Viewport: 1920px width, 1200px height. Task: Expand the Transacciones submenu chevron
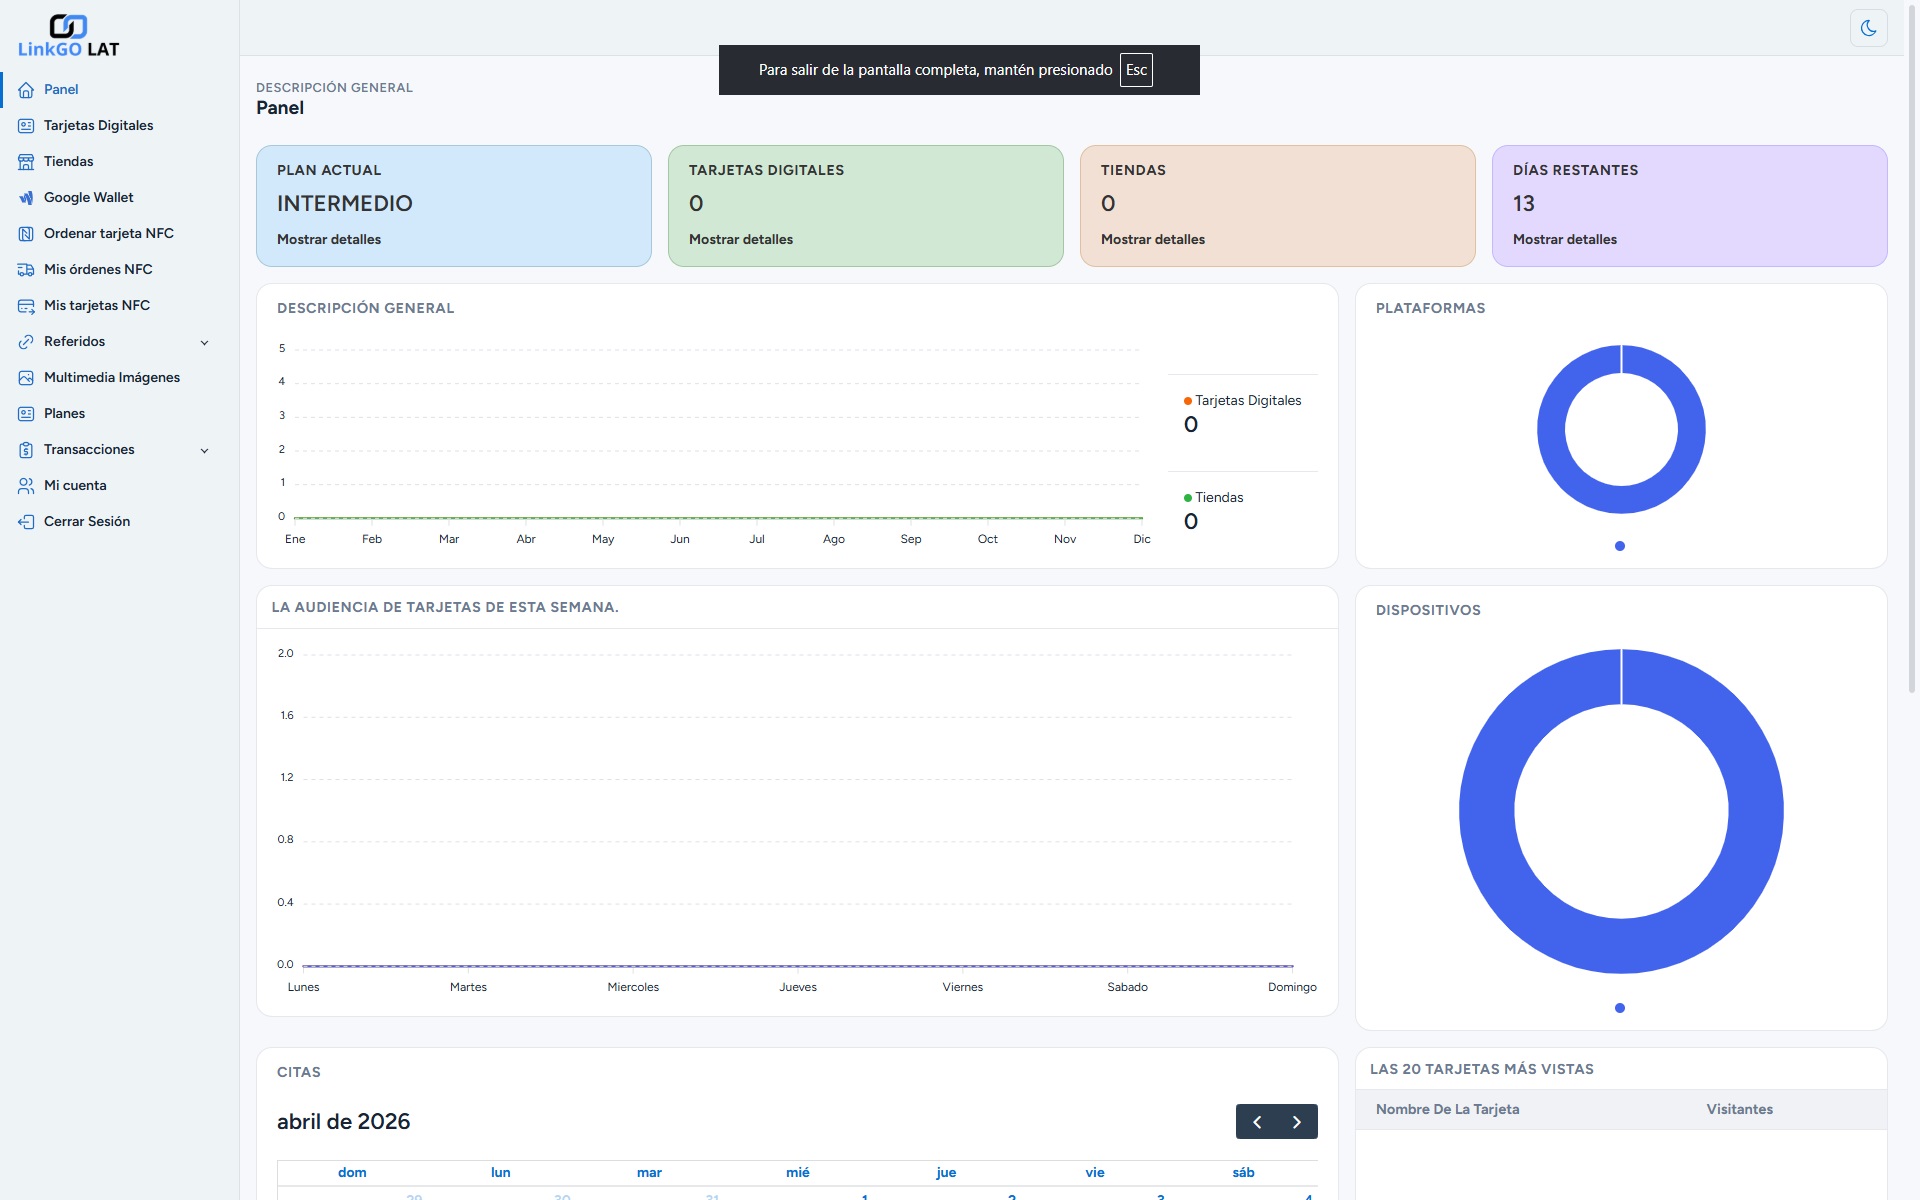click(x=204, y=450)
